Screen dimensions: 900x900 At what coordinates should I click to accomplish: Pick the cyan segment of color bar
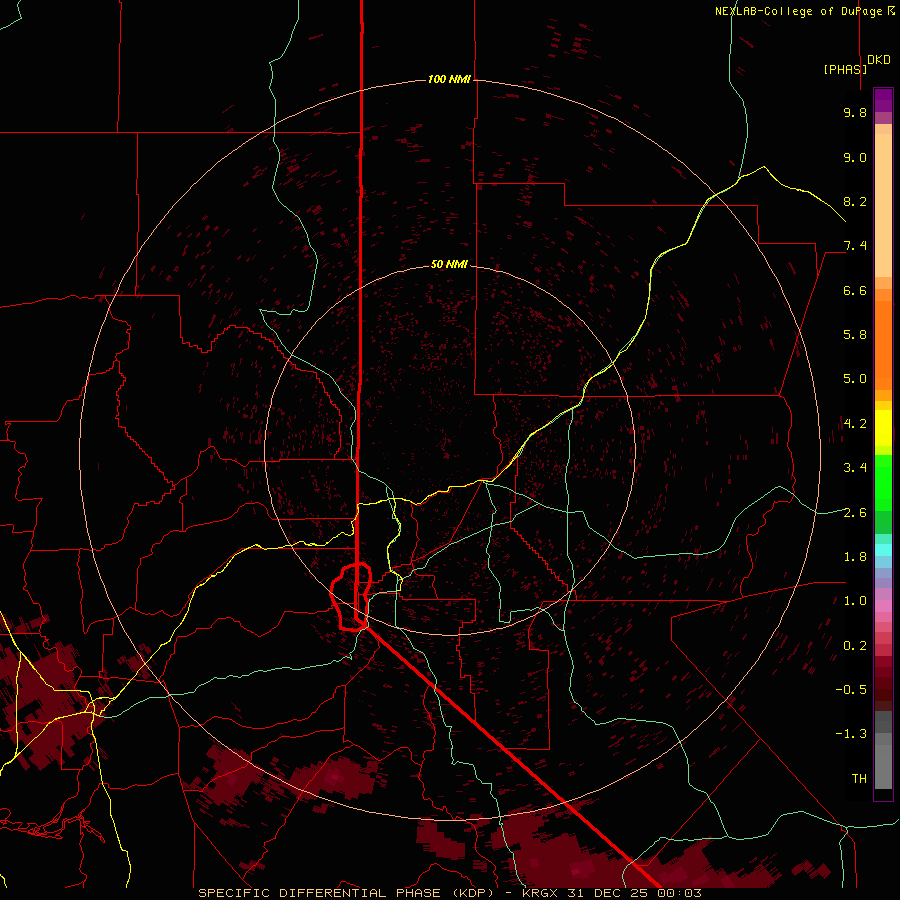pyautogui.click(x=883, y=550)
